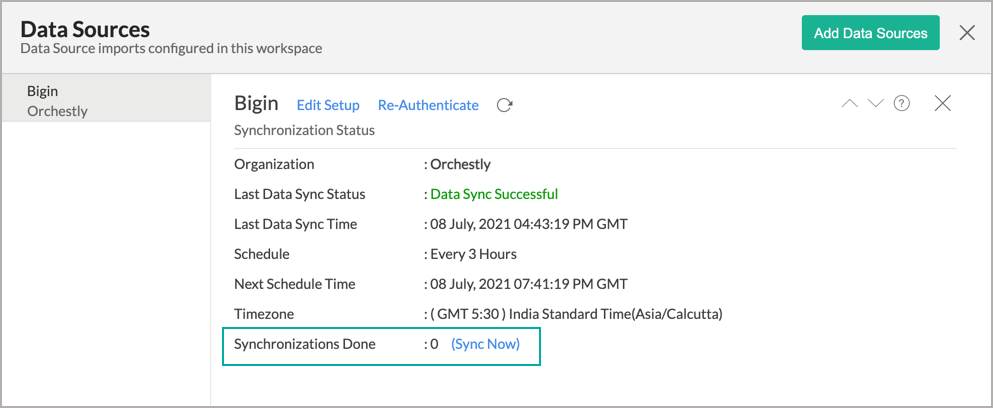Click the refresh sync status icon

[x=504, y=105]
